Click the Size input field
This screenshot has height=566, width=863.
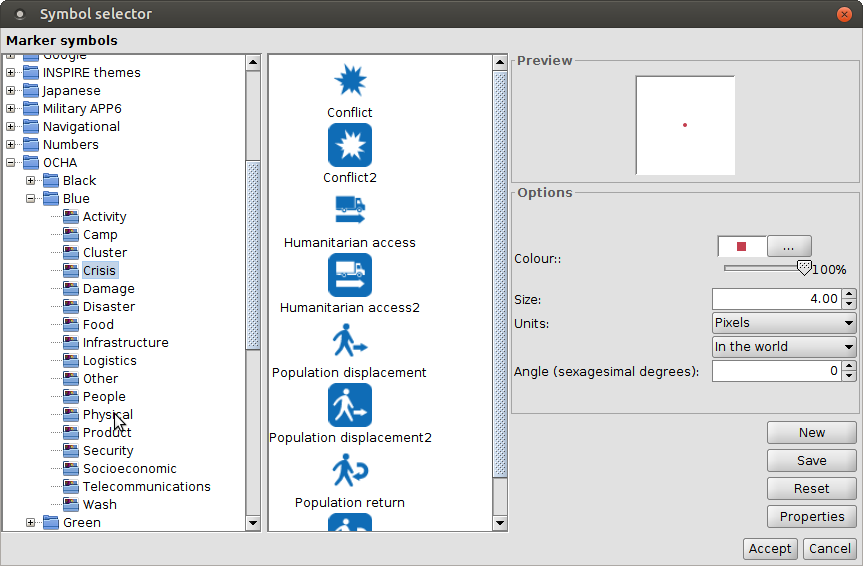point(776,299)
